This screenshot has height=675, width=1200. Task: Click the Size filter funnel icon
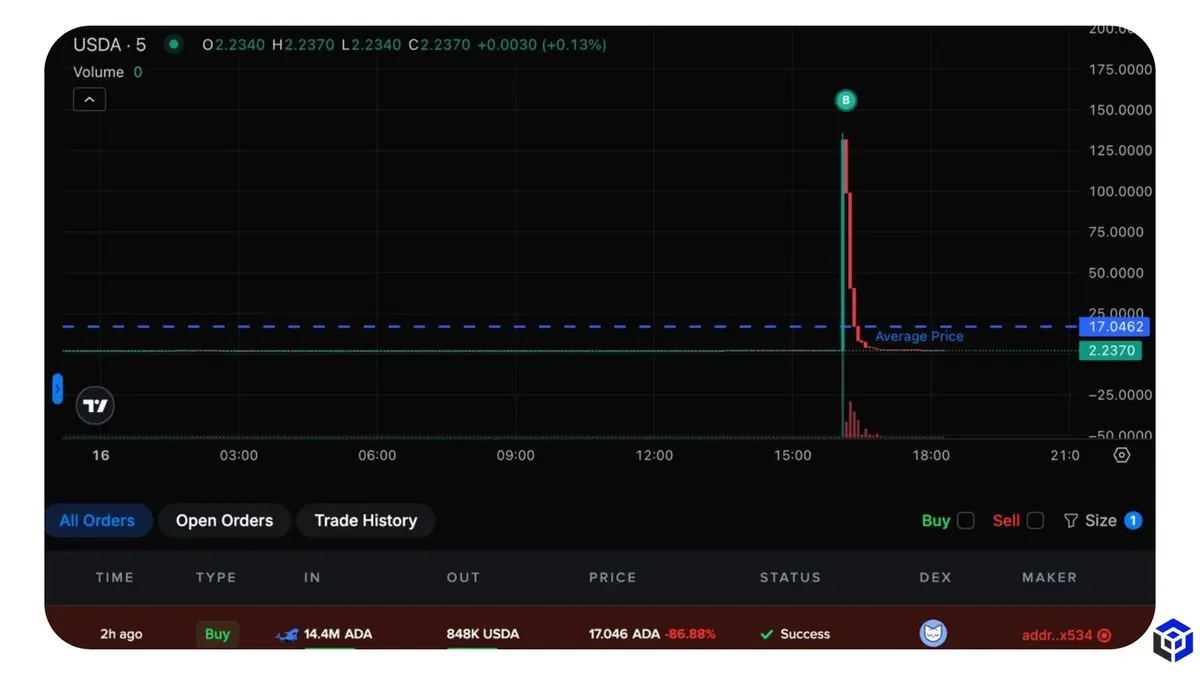click(x=1071, y=521)
